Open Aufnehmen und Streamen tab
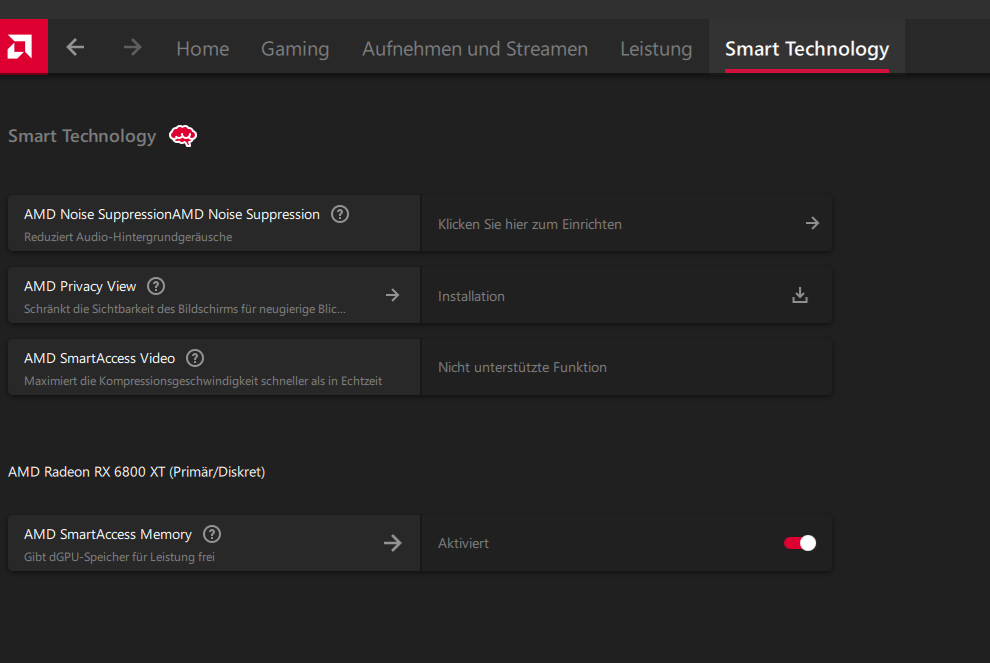Viewport: 990px width, 663px height. click(475, 49)
